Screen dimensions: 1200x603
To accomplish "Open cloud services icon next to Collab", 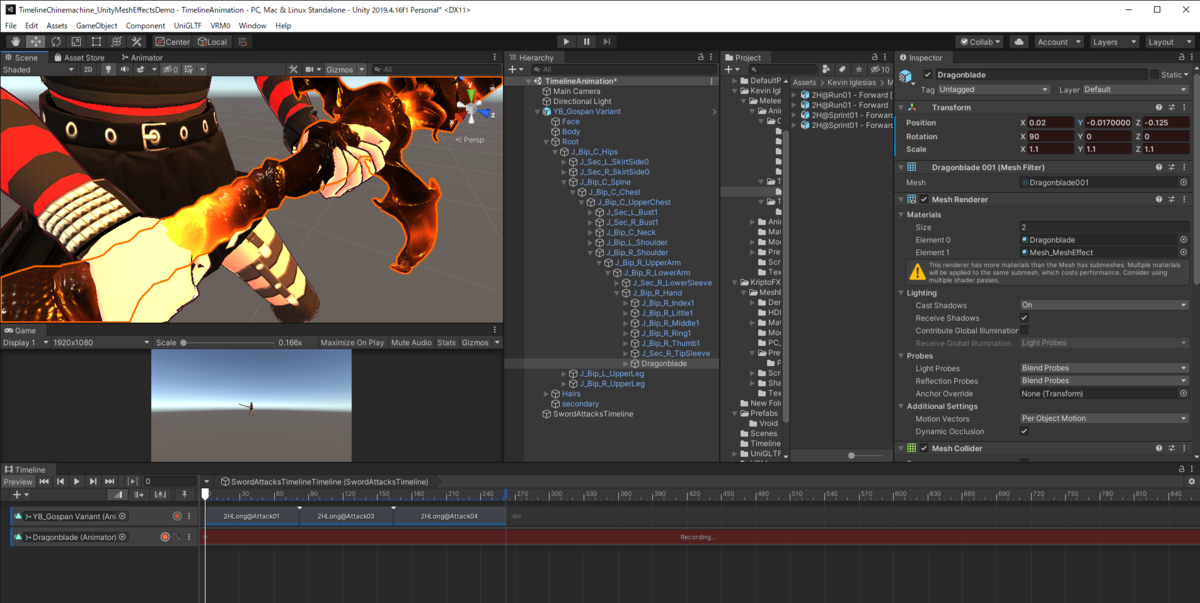I will tap(1018, 42).
